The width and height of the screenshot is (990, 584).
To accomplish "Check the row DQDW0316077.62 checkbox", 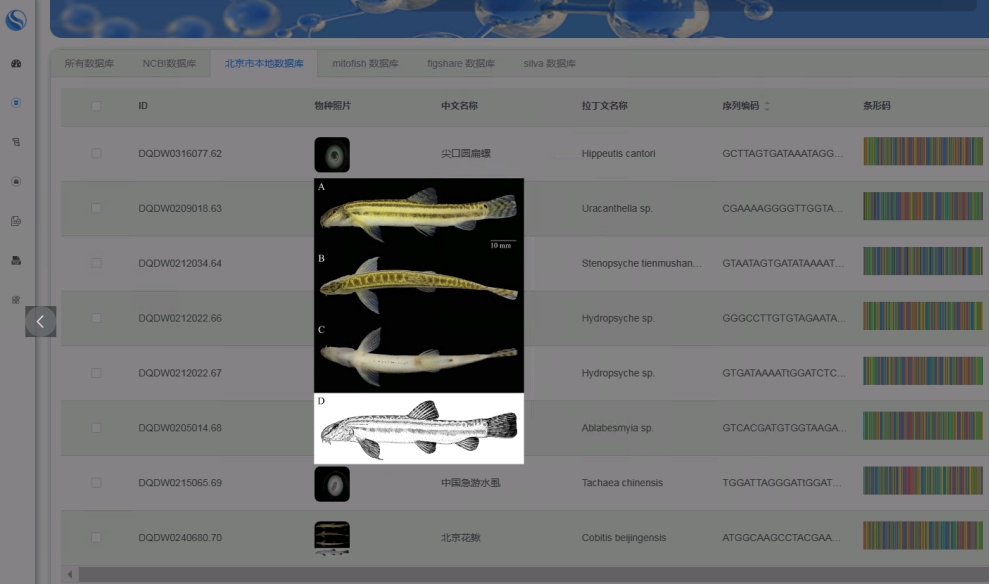I will (x=96, y=154).
